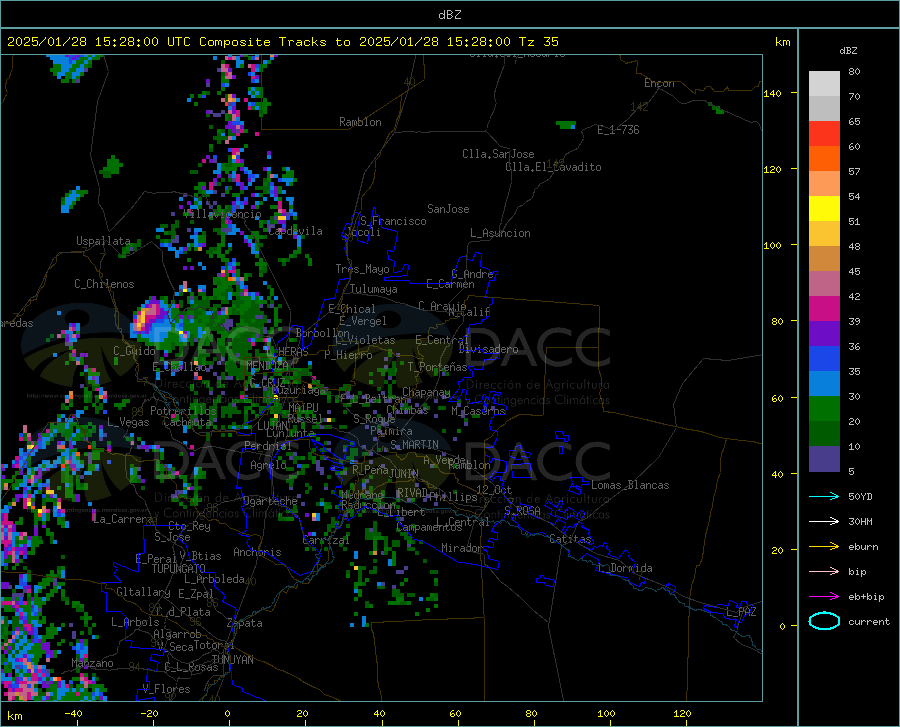Click the 'Tres_Mayo' map label

click(362, 269)
